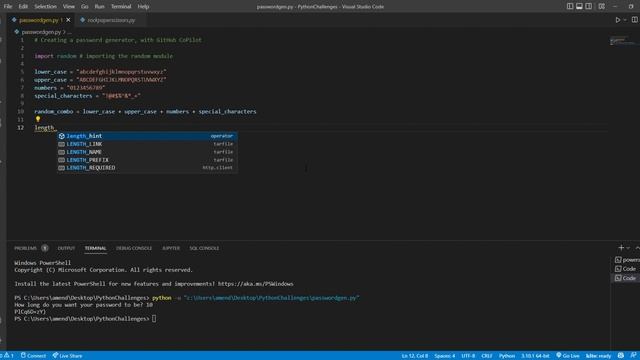Select the Terminal panel tab
Screen dimensions: 640x360
click(x=96, y=248)
